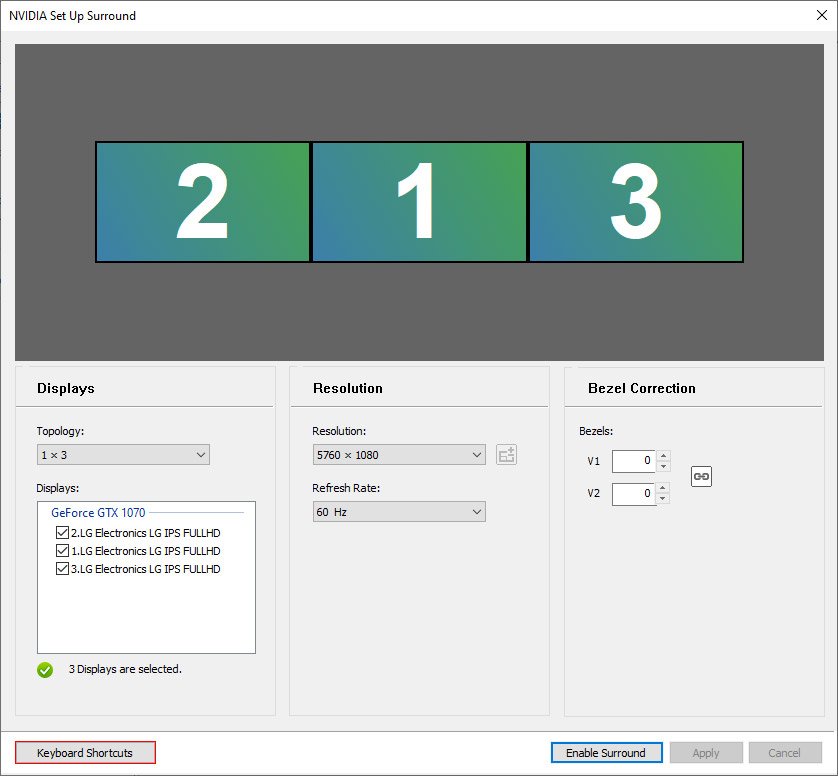Open the Refresh Rate dropdown
This screenshot has width=838, height=776.
coord(399,512)
